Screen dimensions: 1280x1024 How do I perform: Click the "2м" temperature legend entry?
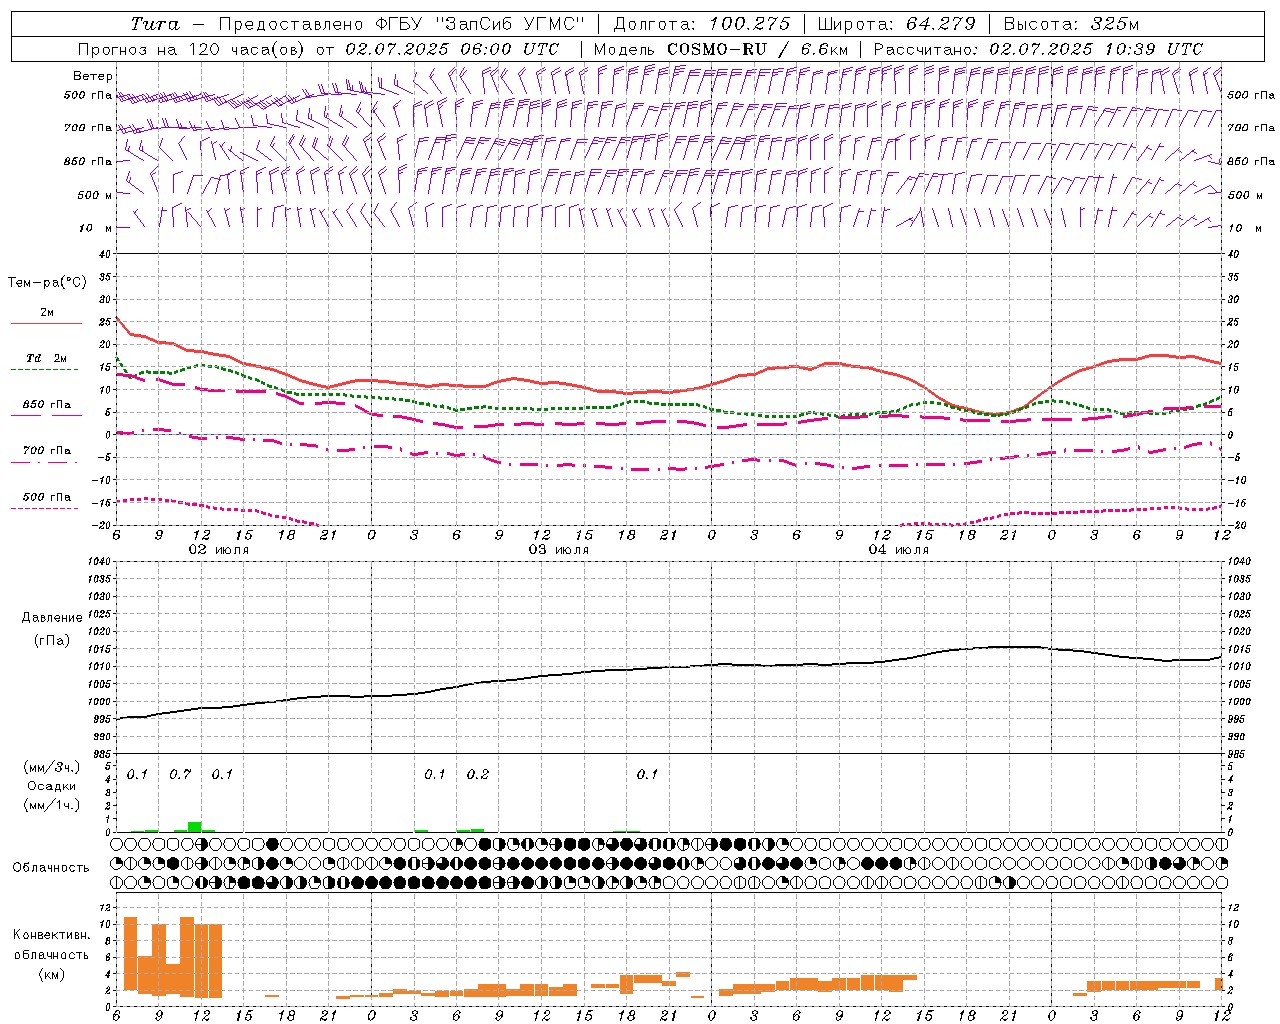[x=47, y=313]
